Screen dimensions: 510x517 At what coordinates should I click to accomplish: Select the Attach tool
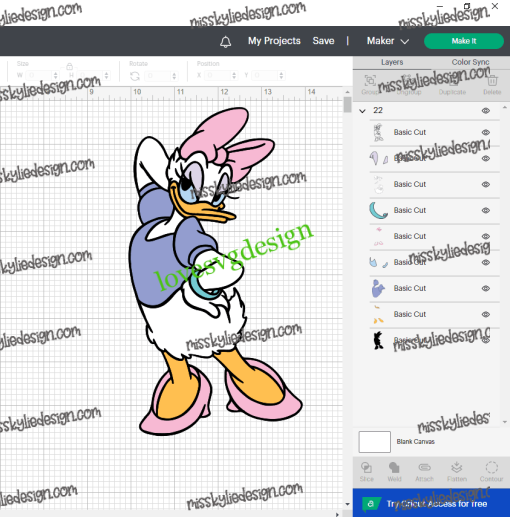(424, 467)
